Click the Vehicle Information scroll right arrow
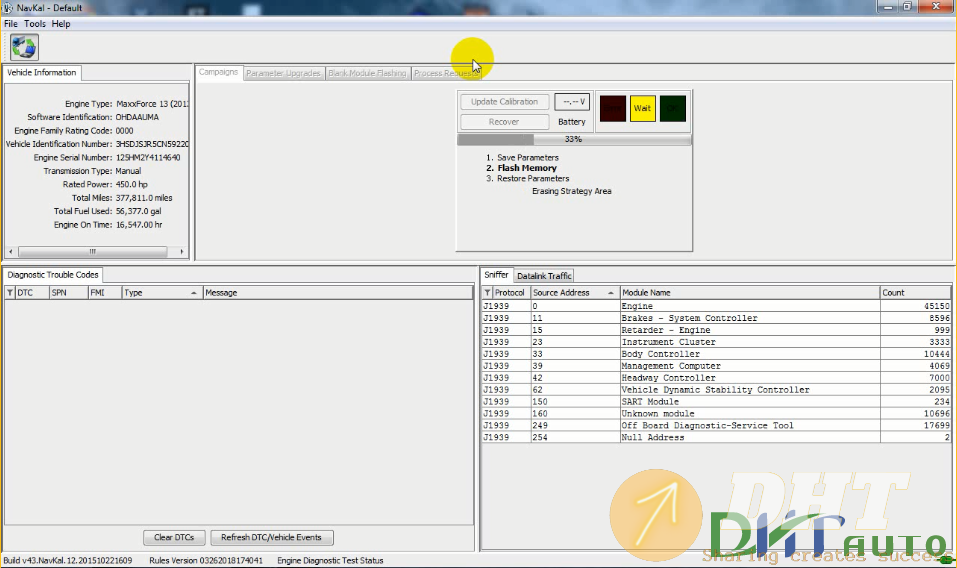The image size is (957, 568). click(x=181, y=251)
